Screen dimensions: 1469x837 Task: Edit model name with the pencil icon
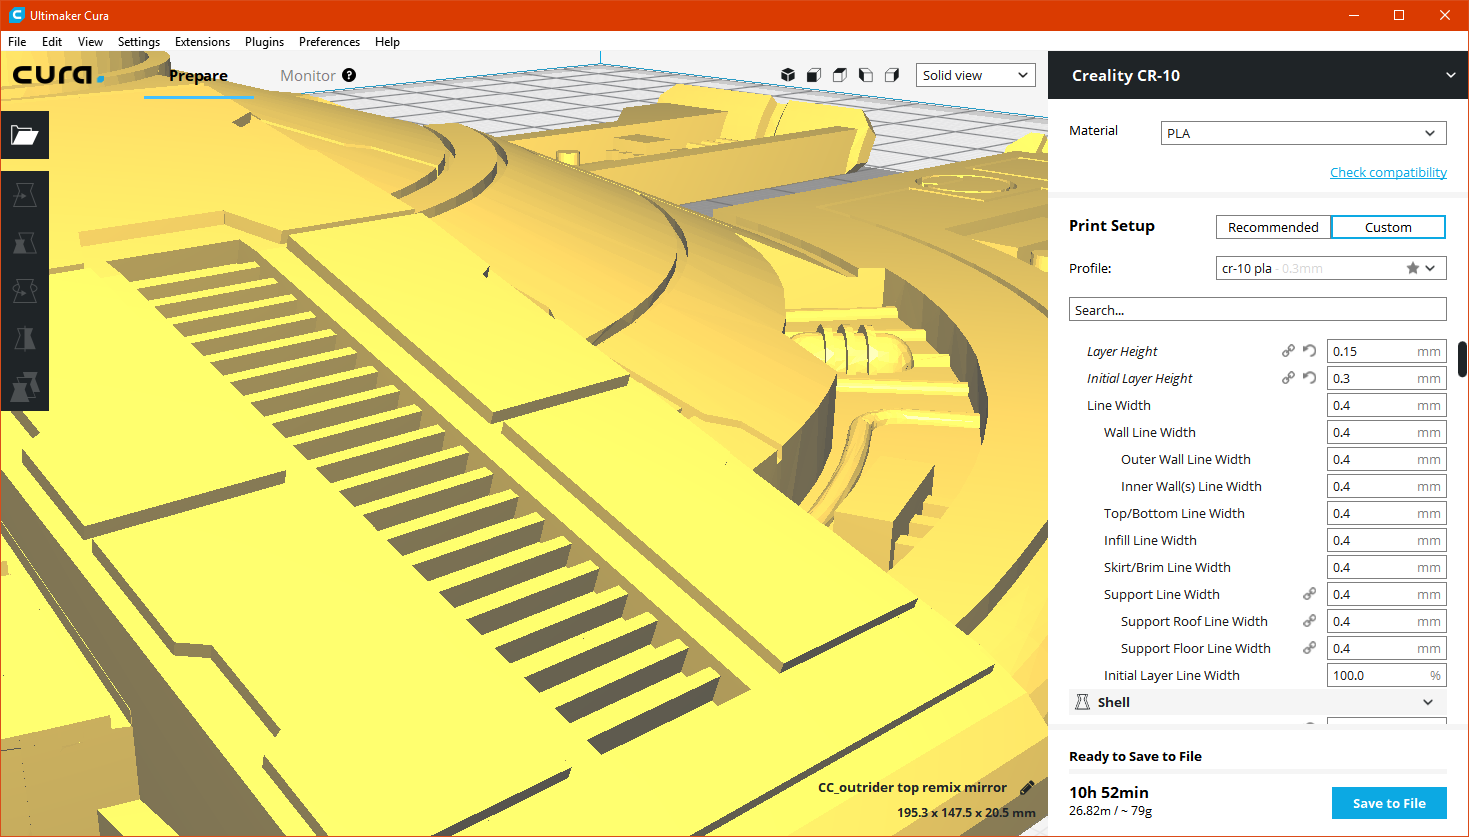tap(1027, 788)
